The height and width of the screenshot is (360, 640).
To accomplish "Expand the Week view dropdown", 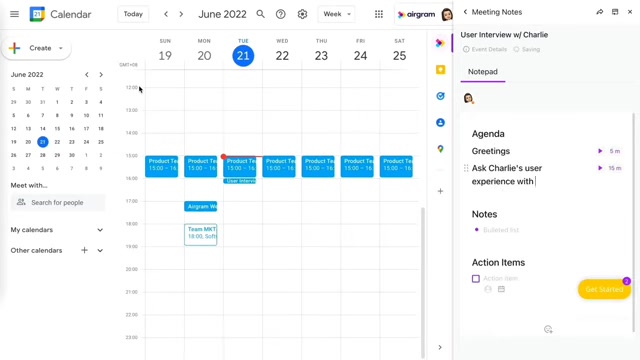I will (x=337, y=14).
